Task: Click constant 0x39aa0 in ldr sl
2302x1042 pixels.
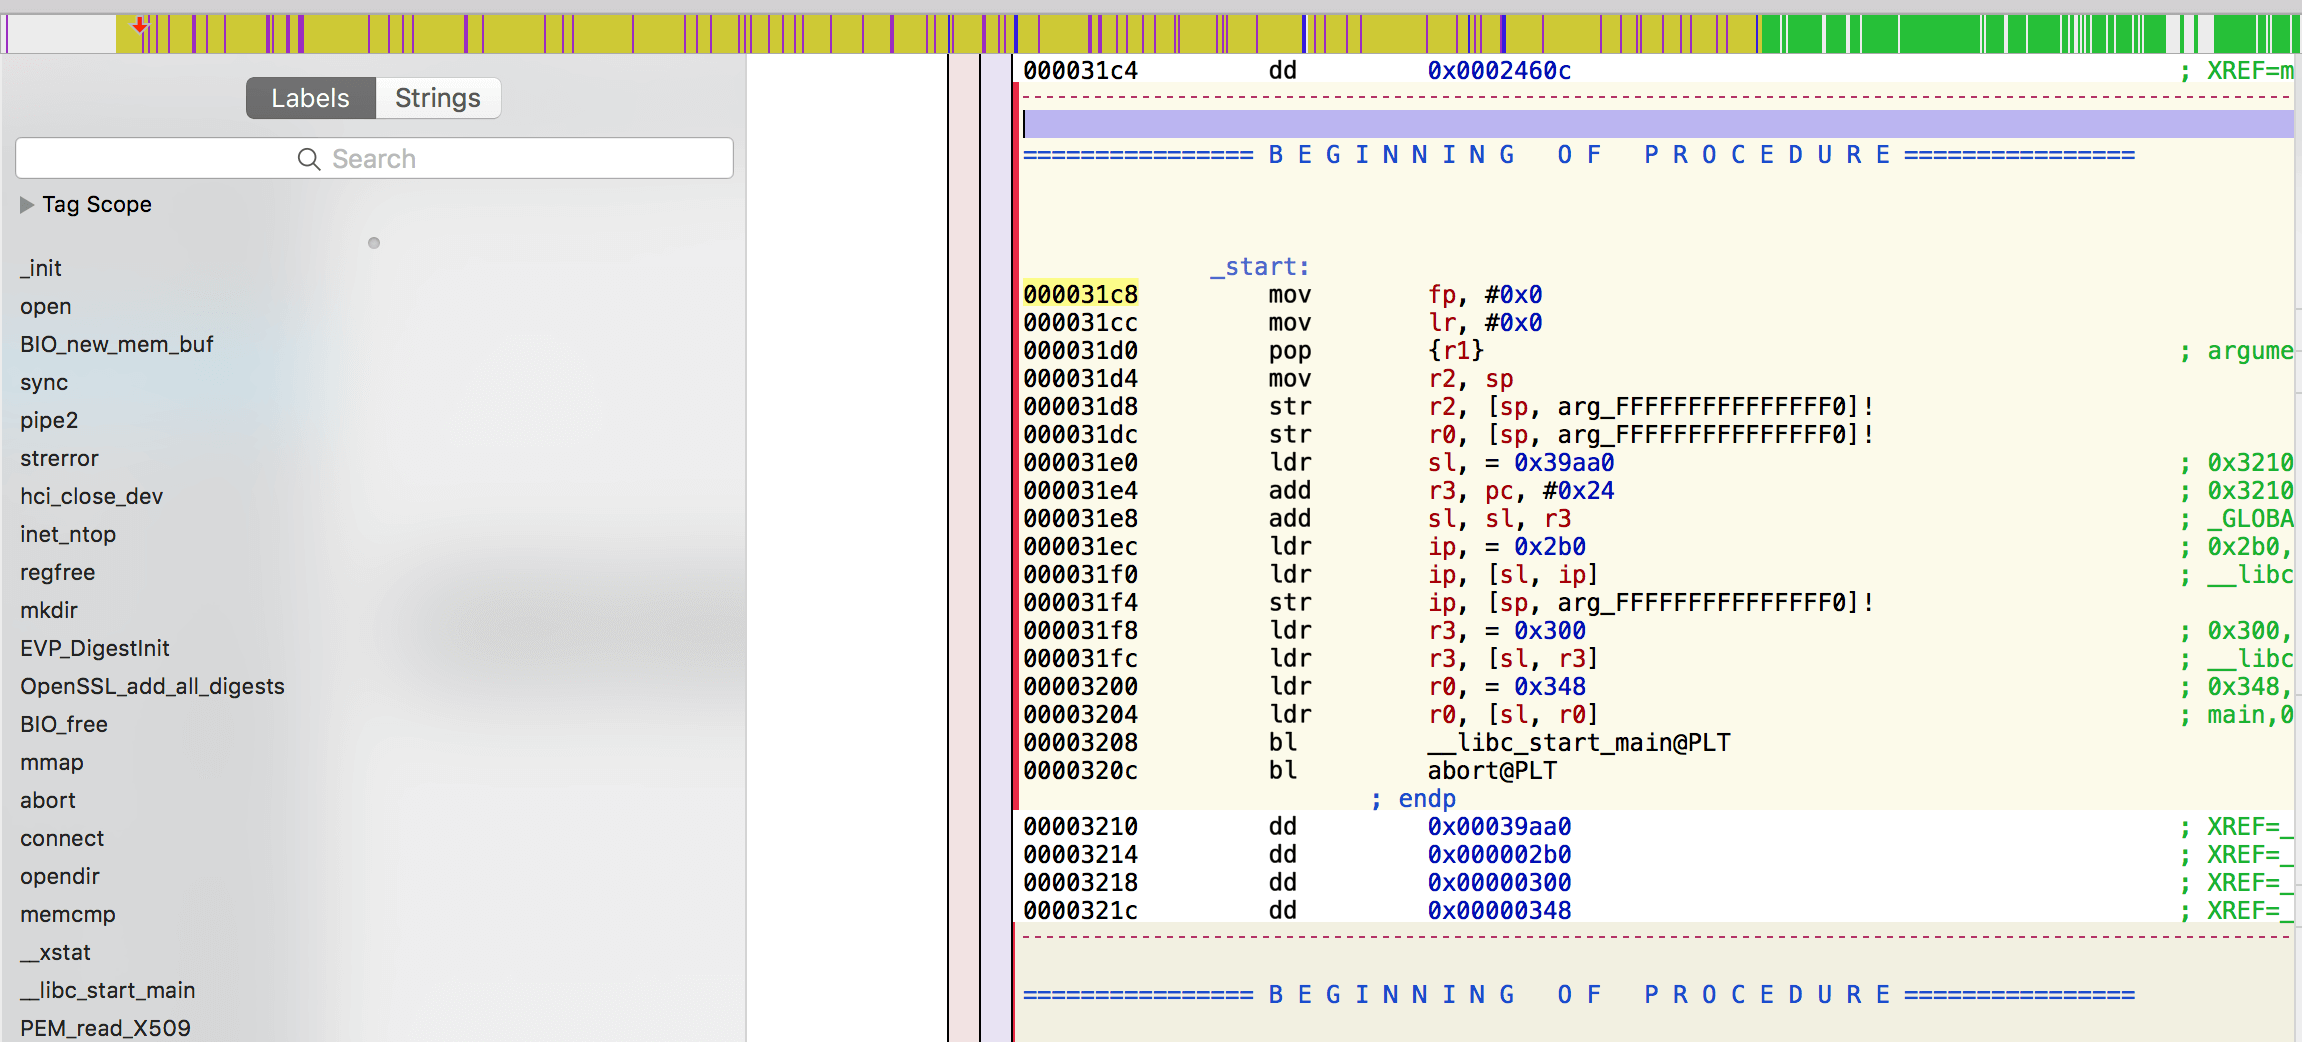Action: click(x=1564, y=463)
